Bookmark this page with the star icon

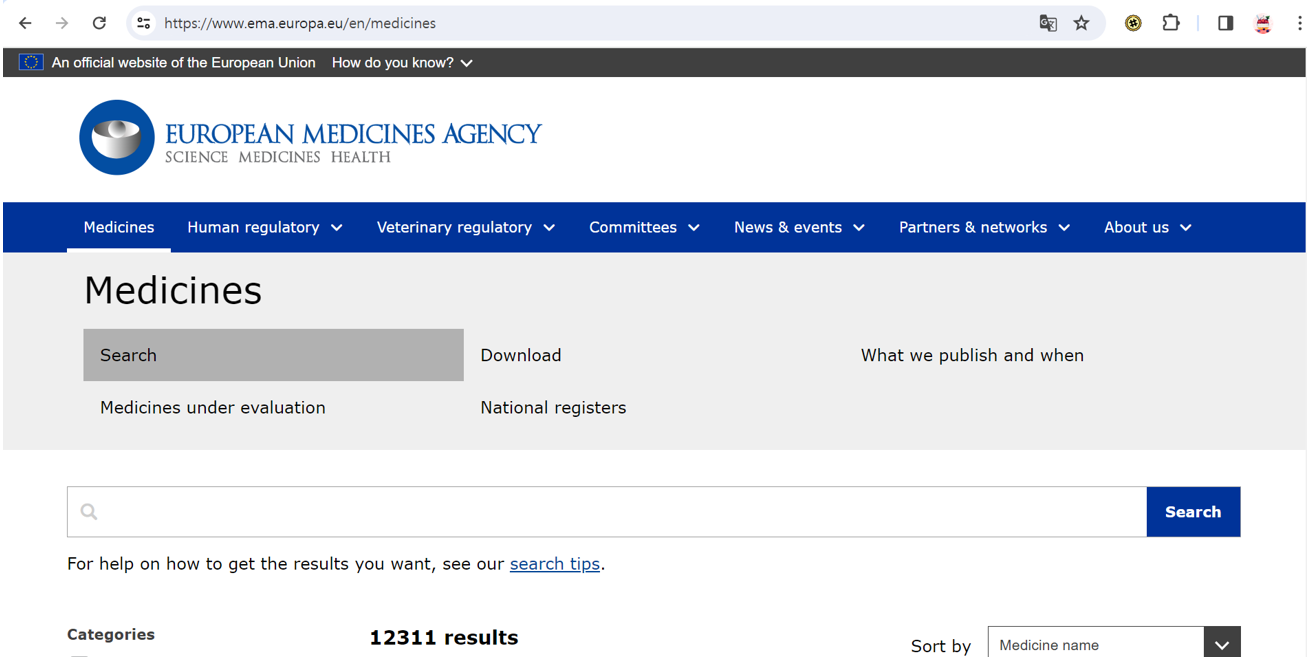coord(1081,23)
